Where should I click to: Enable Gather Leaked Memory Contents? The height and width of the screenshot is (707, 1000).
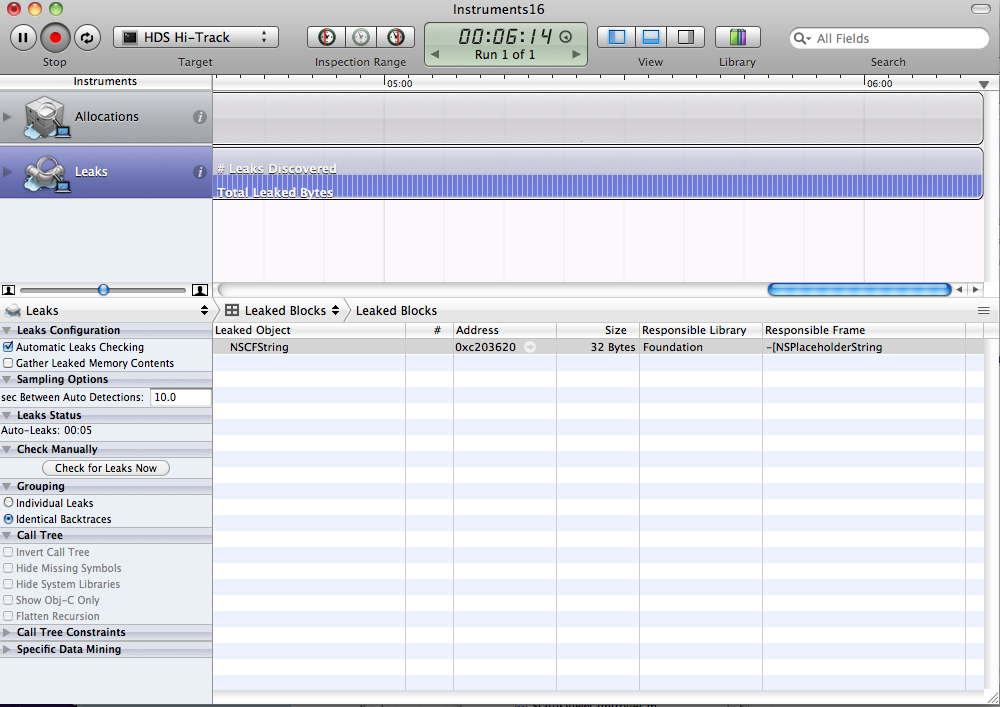(9, 363)
